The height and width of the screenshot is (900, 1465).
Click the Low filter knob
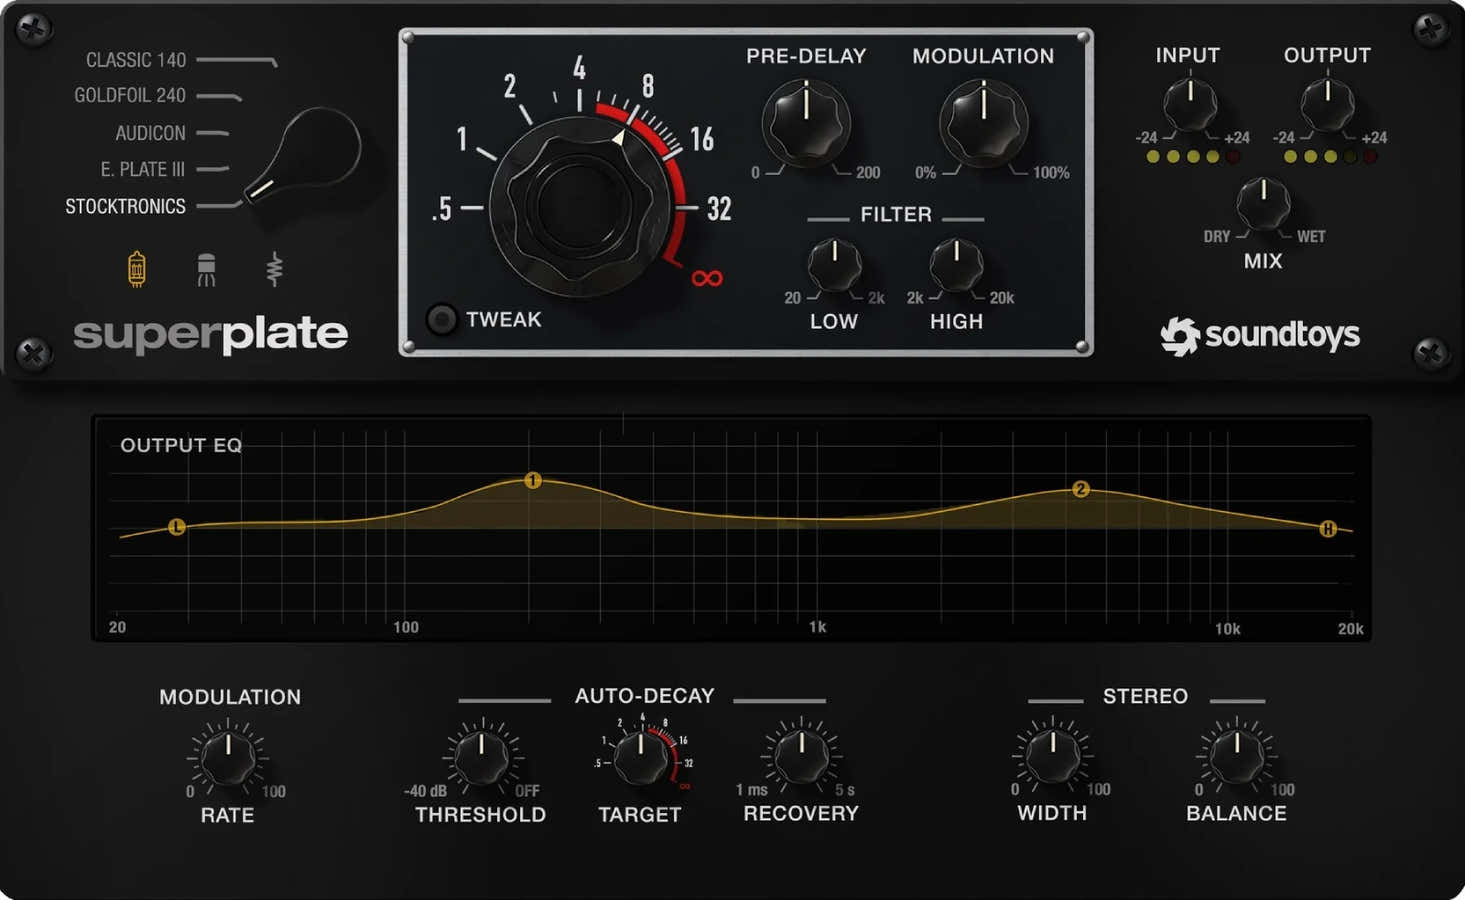(834, 265)
